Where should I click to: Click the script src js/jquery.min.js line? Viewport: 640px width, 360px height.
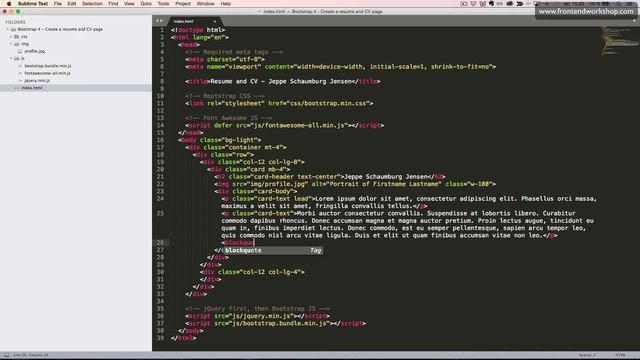257,316
